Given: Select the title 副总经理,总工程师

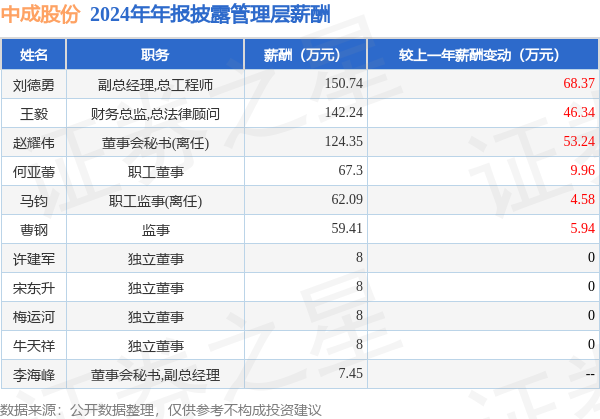Looking at the screenshot, I should tap(155, 85).
